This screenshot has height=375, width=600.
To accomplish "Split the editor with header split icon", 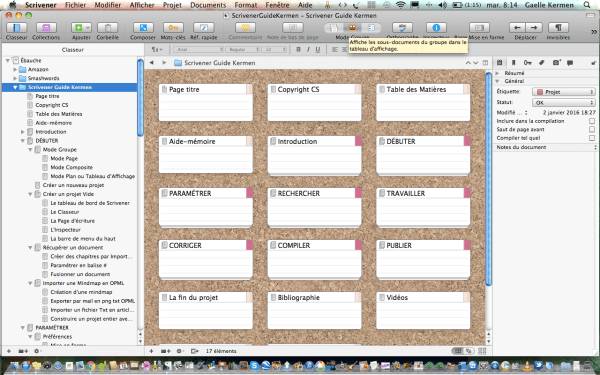I will tap(485, 63).
